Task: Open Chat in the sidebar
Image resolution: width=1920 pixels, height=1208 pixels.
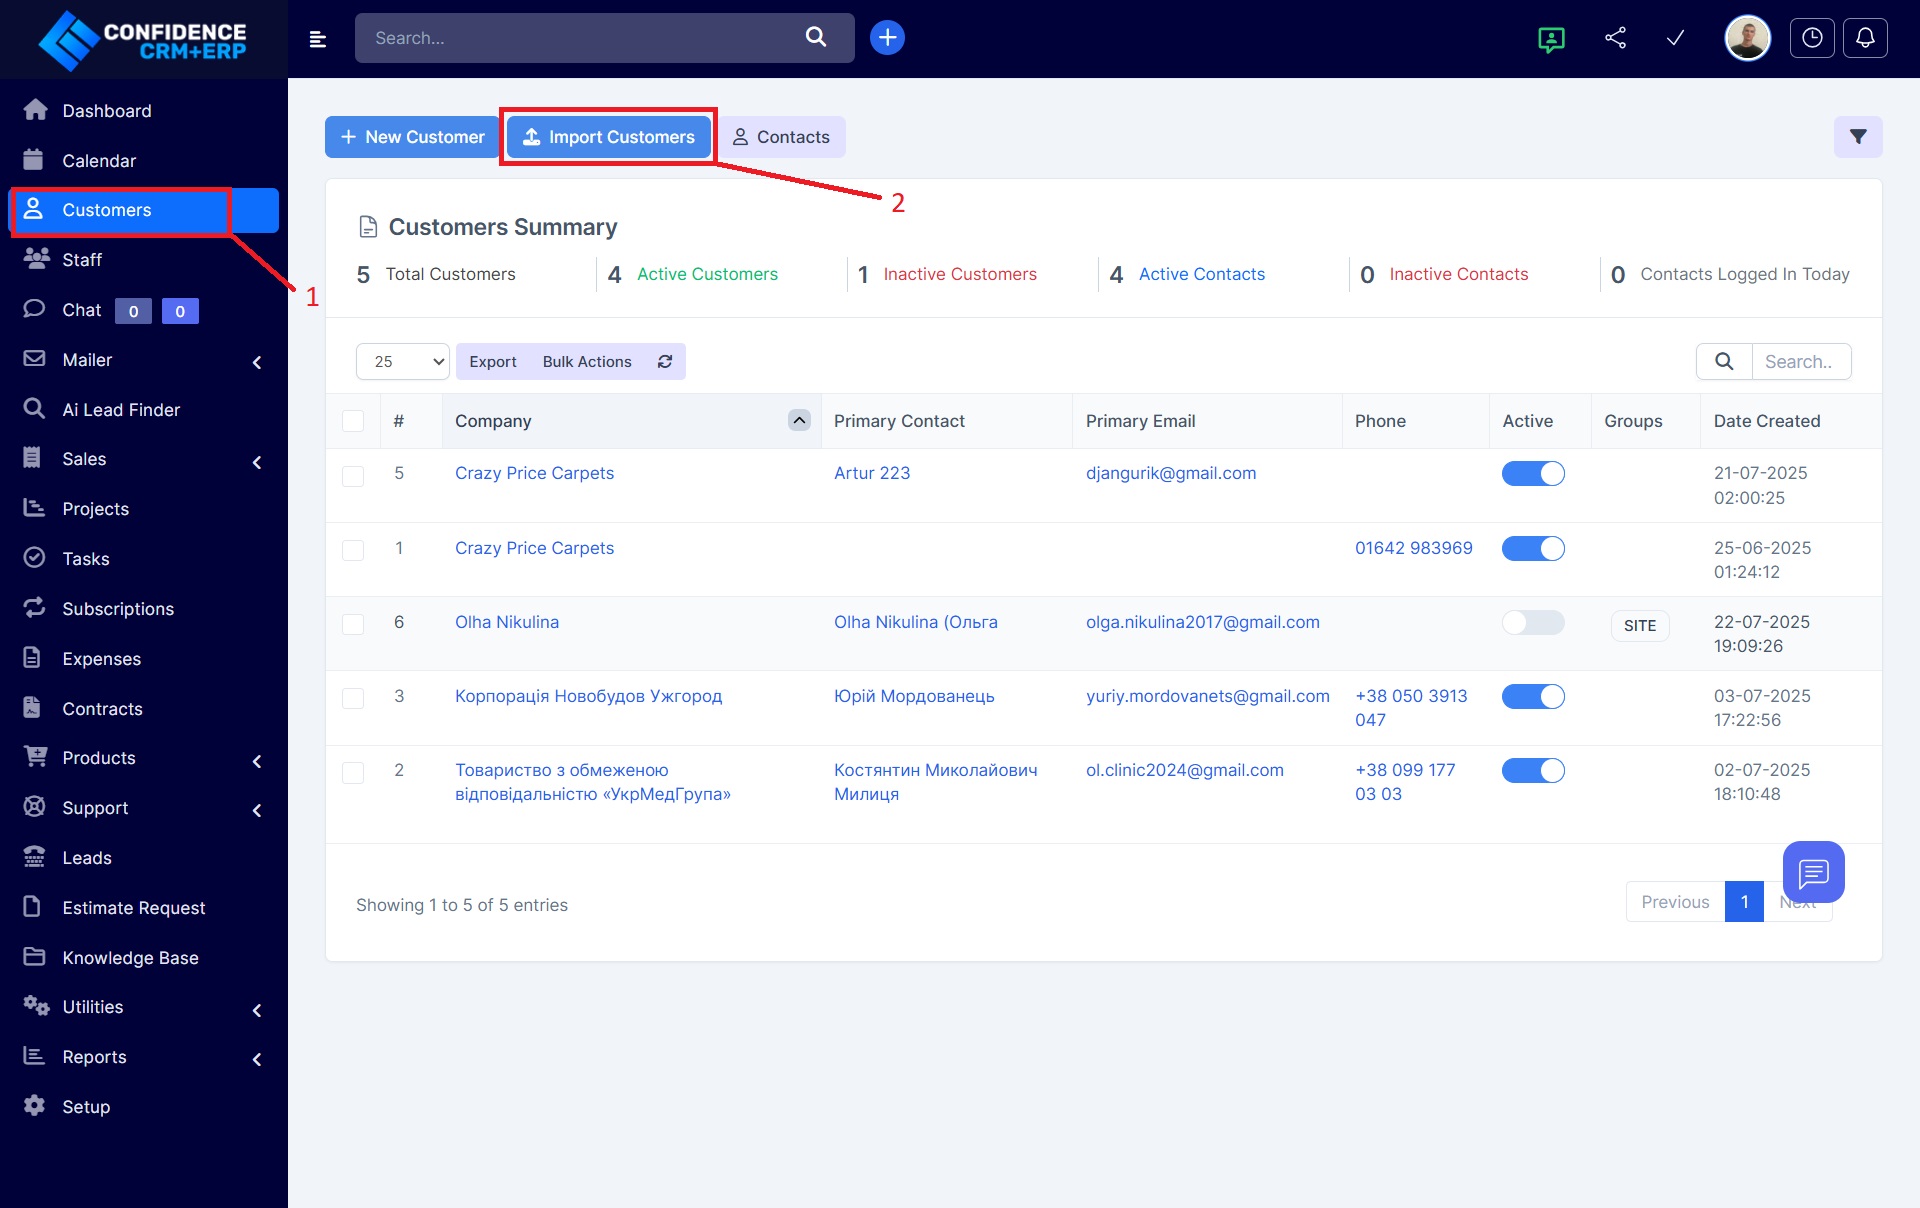Action: coord(81,310)
